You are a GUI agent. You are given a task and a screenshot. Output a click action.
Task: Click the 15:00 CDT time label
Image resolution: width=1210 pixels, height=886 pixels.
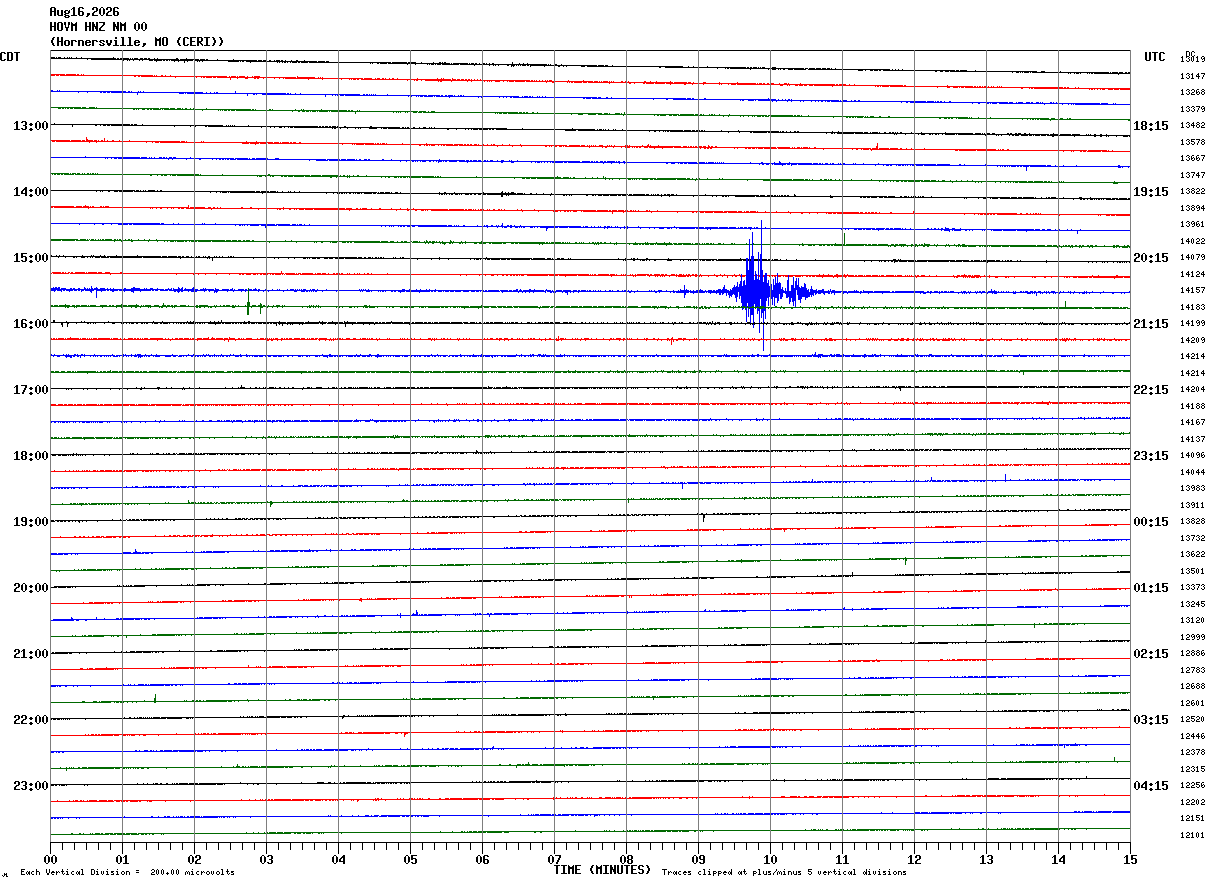pyautogui.click(x=30, y=258)
